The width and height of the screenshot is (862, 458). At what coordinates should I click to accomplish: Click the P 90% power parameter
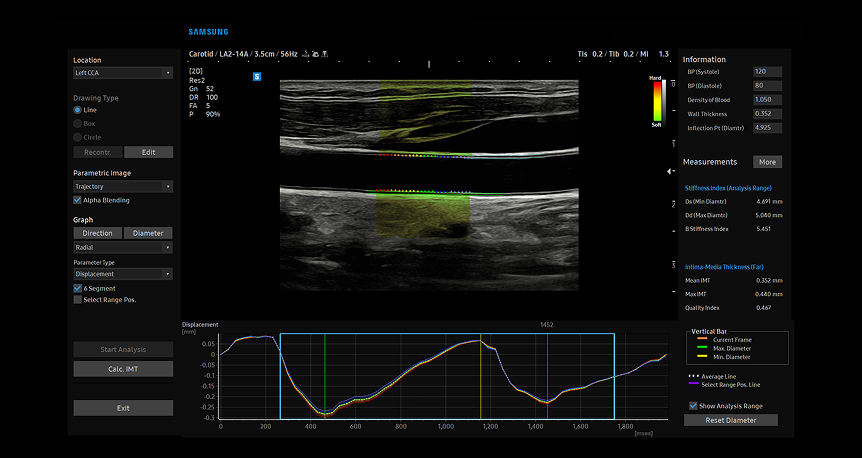205,114
